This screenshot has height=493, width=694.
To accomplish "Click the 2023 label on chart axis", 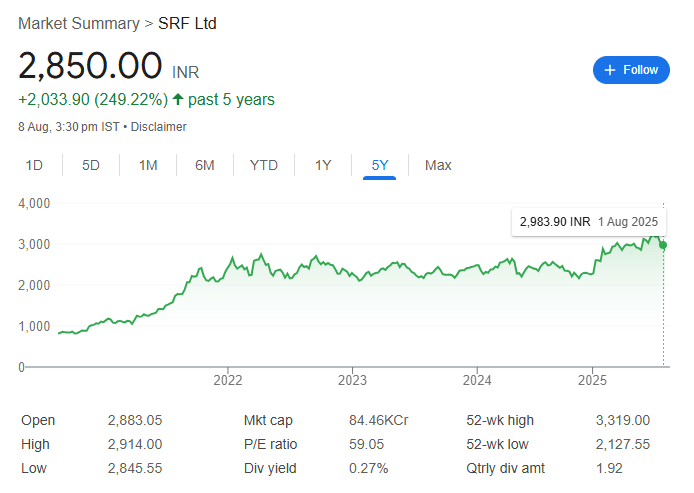I will (x=352, y=380).
